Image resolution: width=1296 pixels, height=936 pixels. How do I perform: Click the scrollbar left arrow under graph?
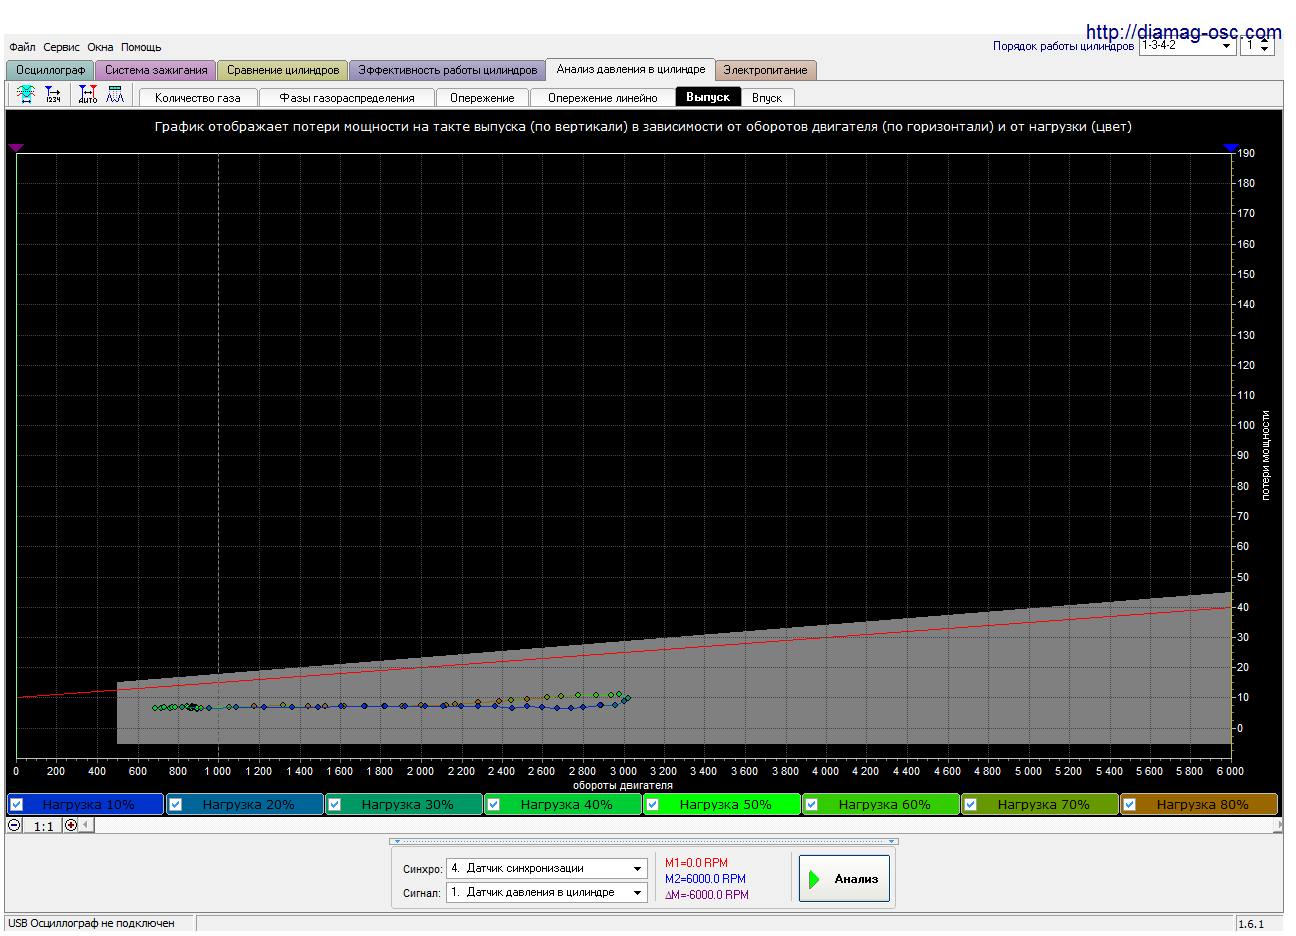[86, 825]
